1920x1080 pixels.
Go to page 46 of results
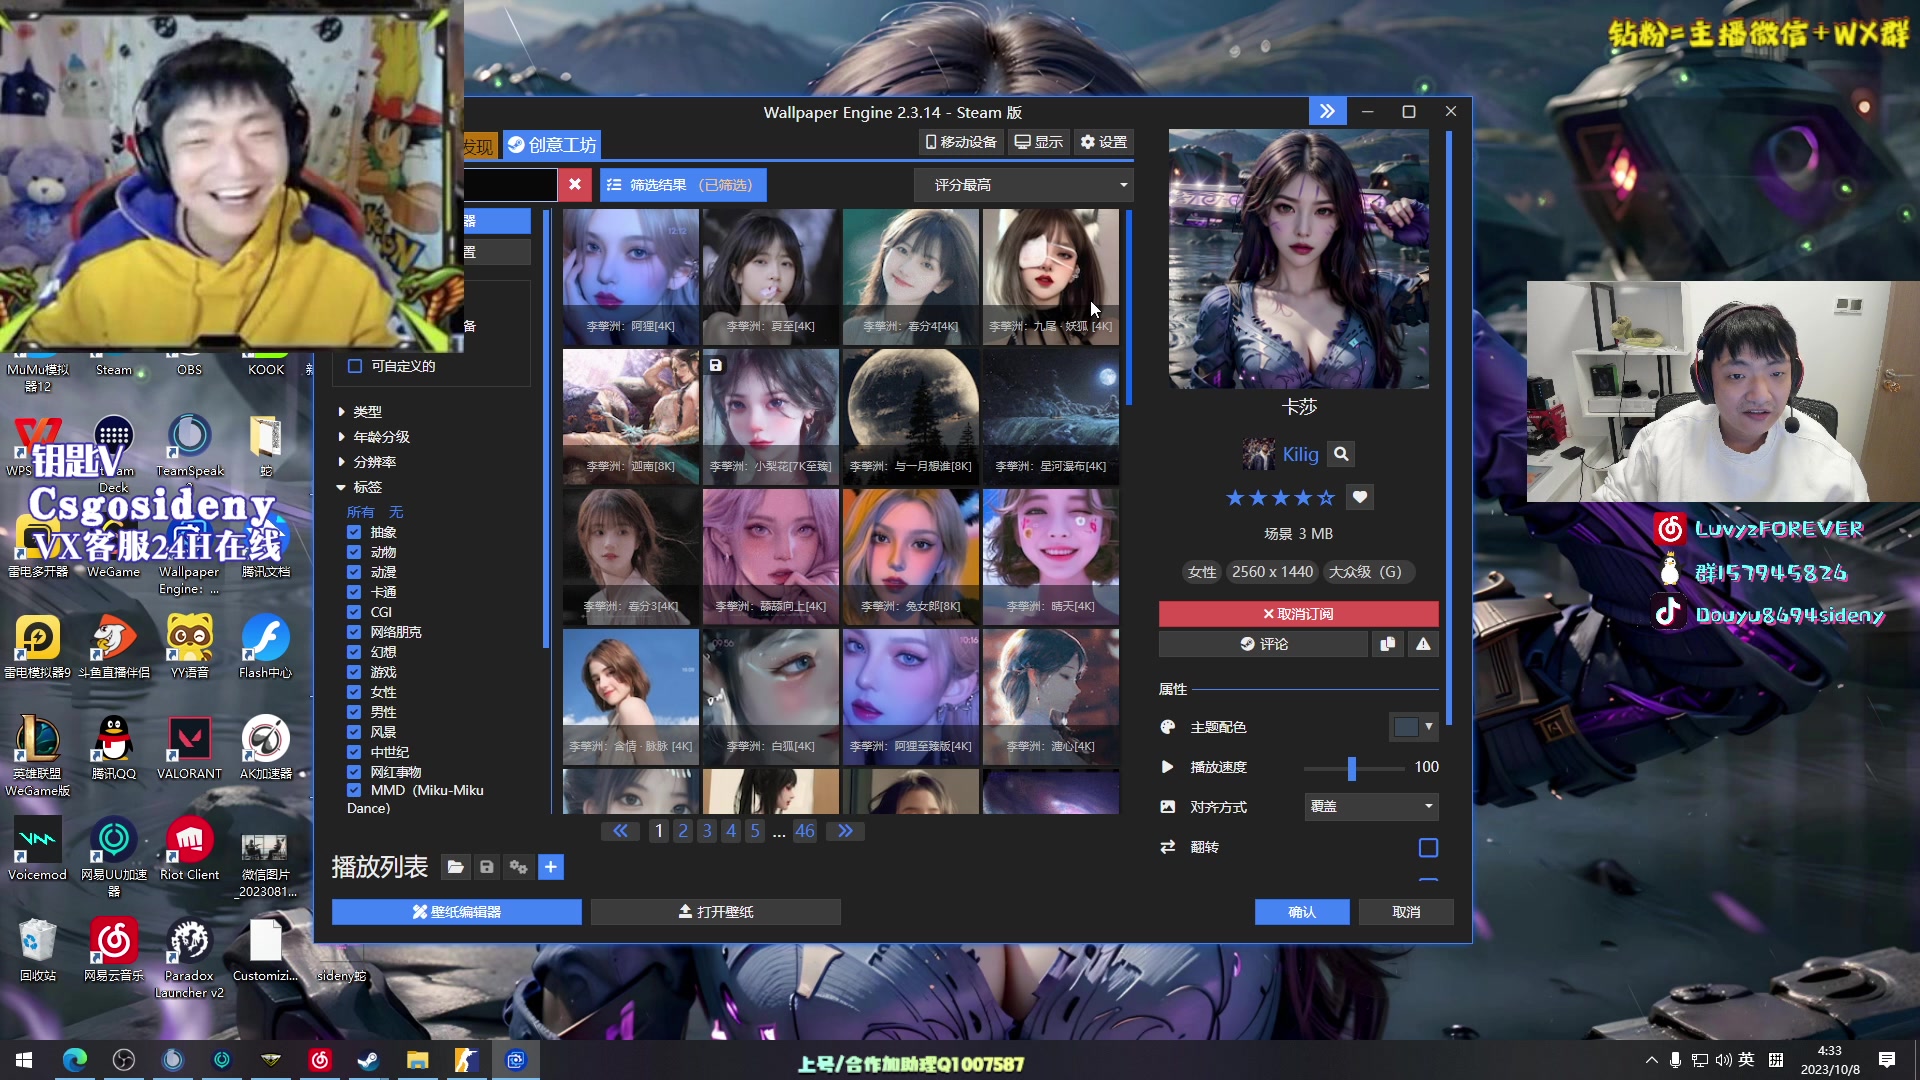pyautogui.click(x=805, y=831)
